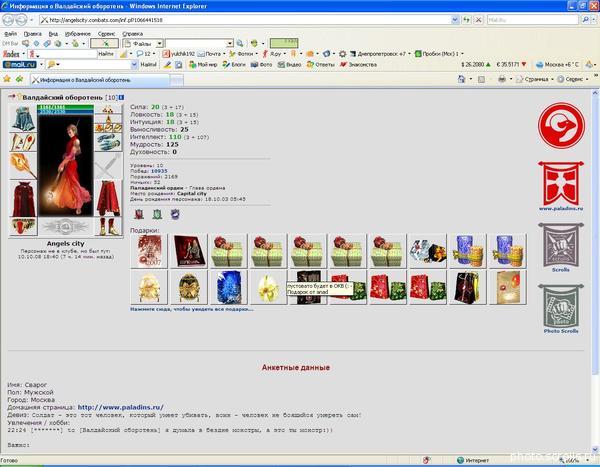
Task: Select the Информация о Валдайский оборотень tab
Action: [x=99, y=80]
